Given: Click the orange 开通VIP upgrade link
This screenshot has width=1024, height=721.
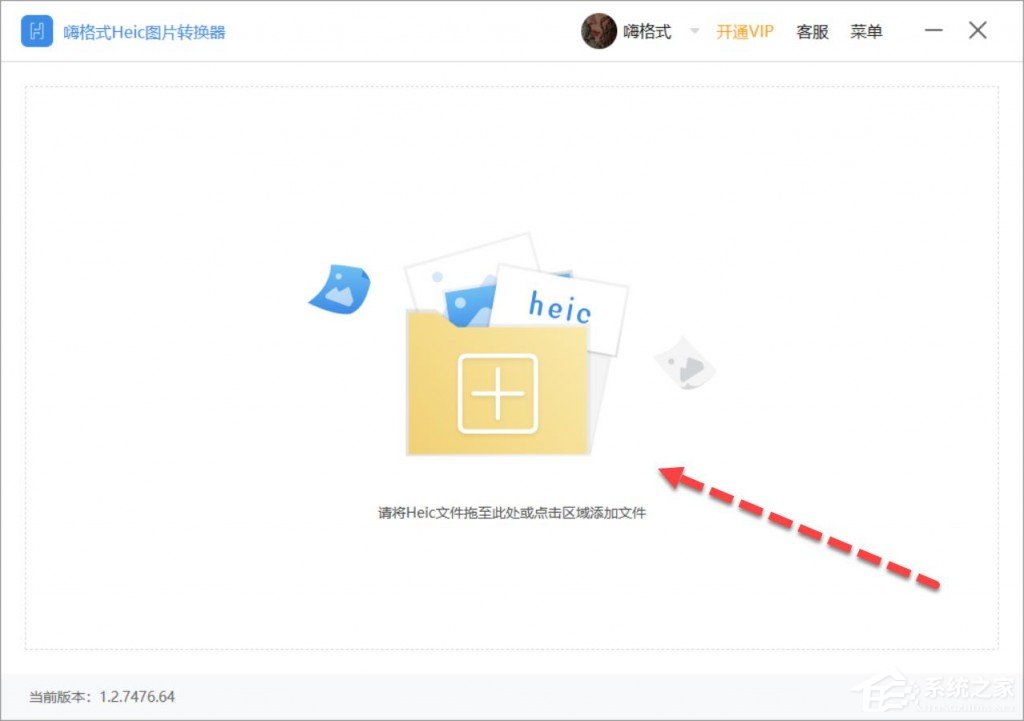Looking at the screenshot, I should tap(743, 31).
